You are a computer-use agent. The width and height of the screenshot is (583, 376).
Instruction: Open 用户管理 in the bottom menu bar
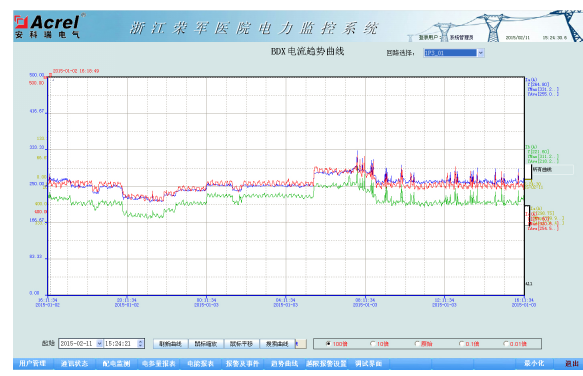point(32,363)
